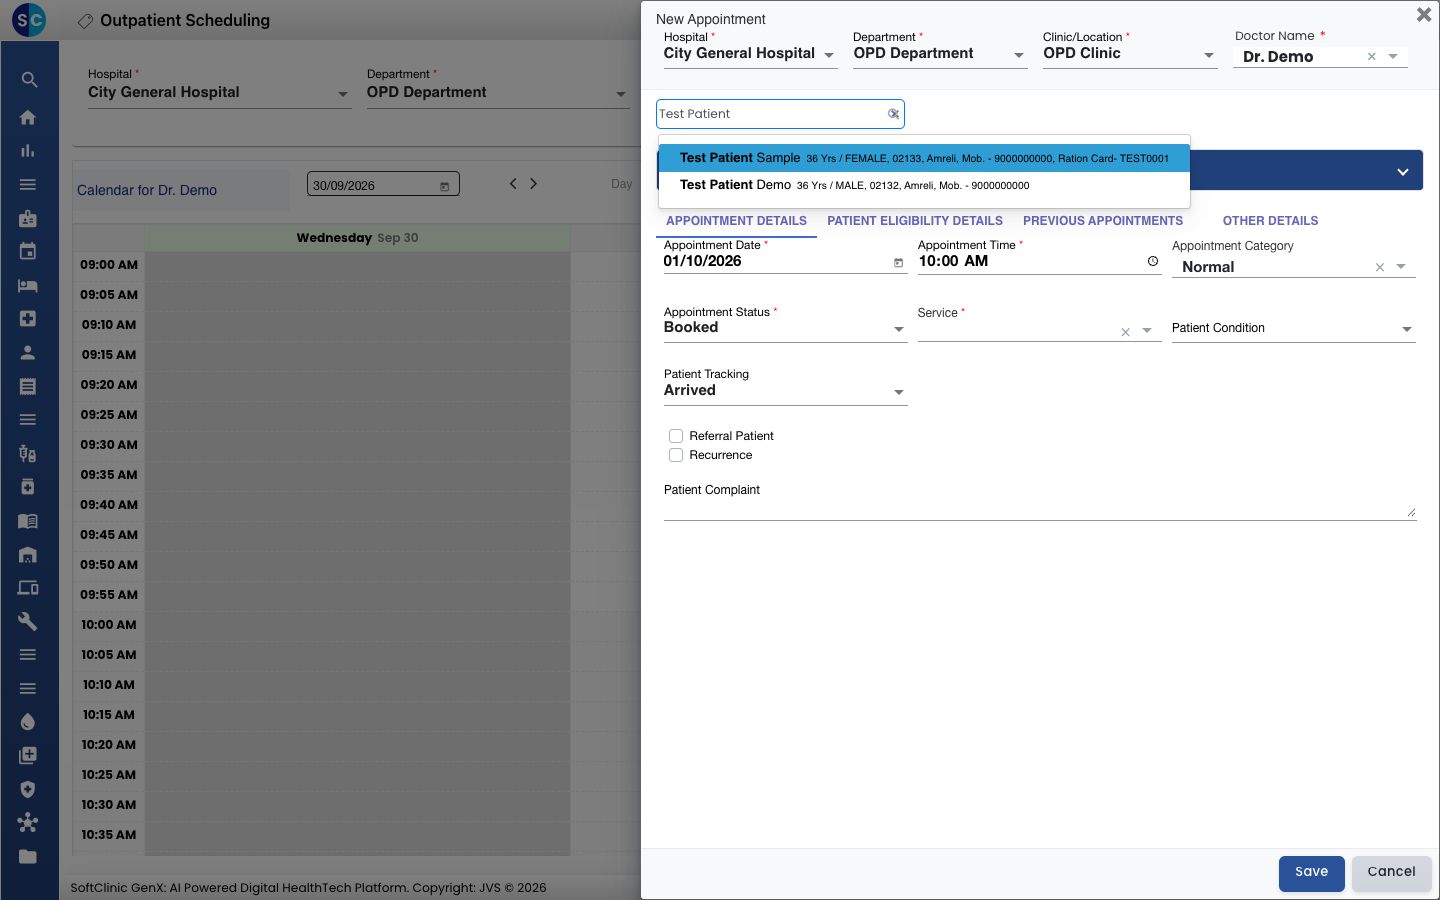
Task: Select the Day calendar view
Action: (x=622, y=184)
